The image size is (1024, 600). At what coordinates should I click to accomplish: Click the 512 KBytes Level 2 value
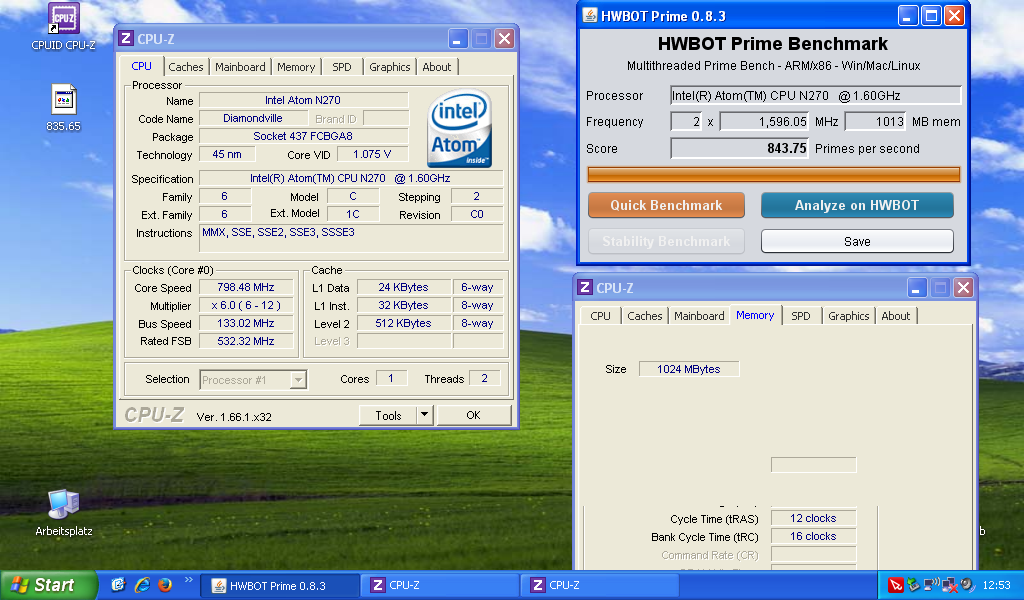pyautogui.click(x=404, y=323)
